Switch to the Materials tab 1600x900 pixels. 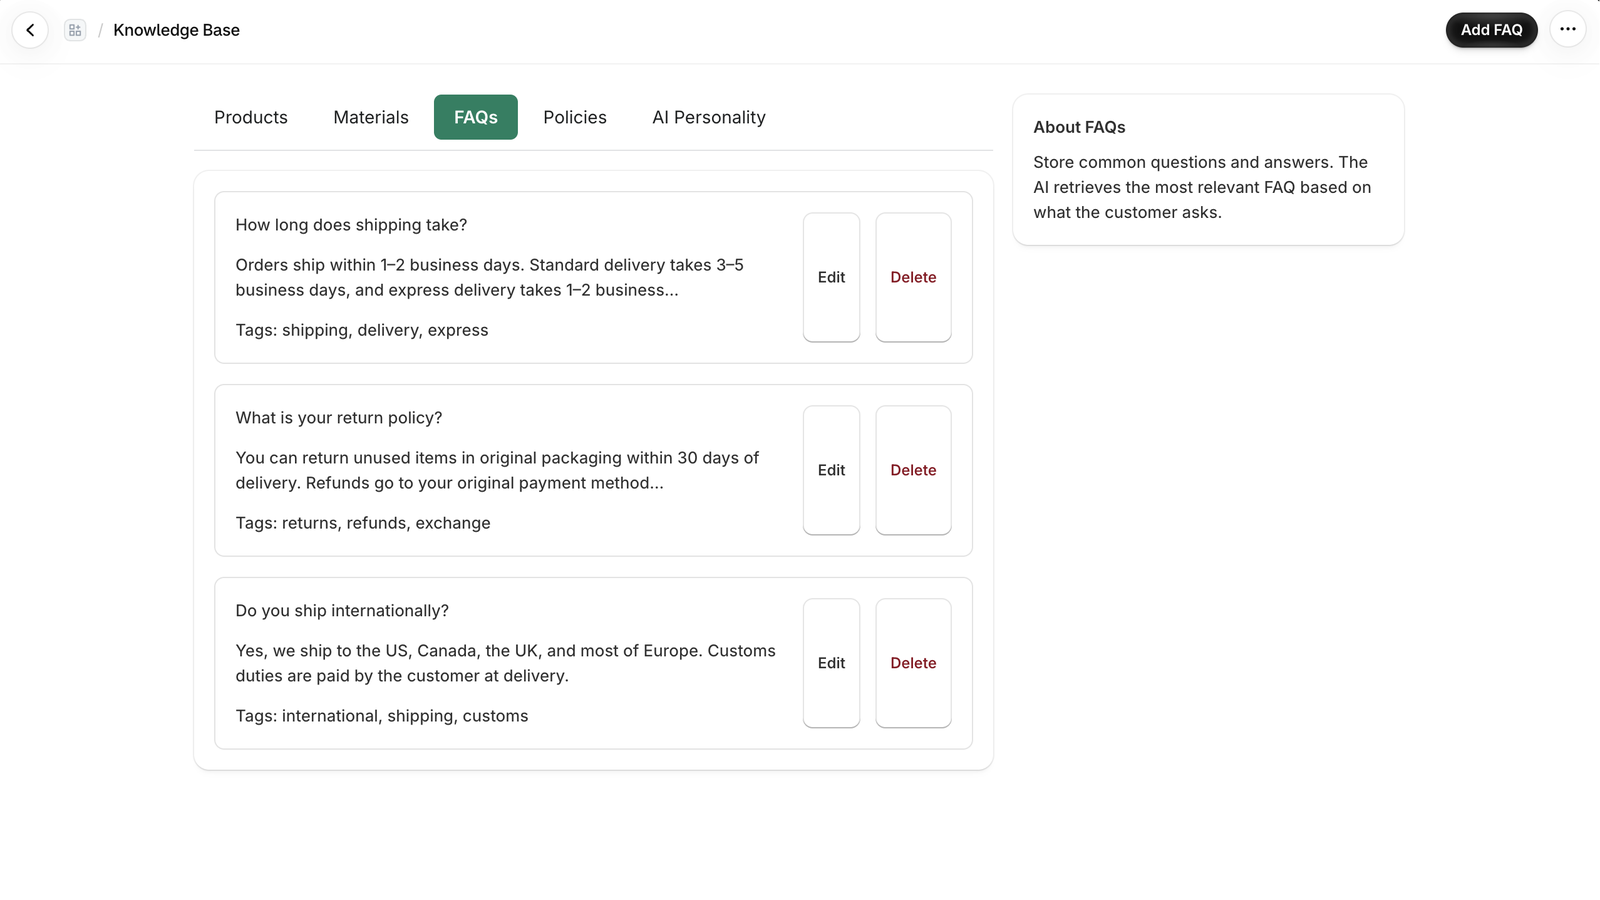point(371,117)
